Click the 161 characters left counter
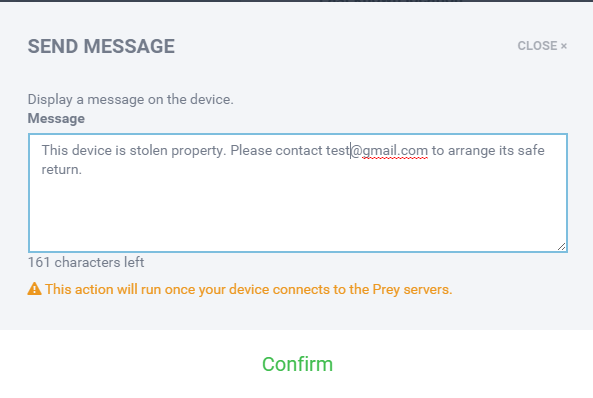The image size is (593, 398). pos(86,262)
